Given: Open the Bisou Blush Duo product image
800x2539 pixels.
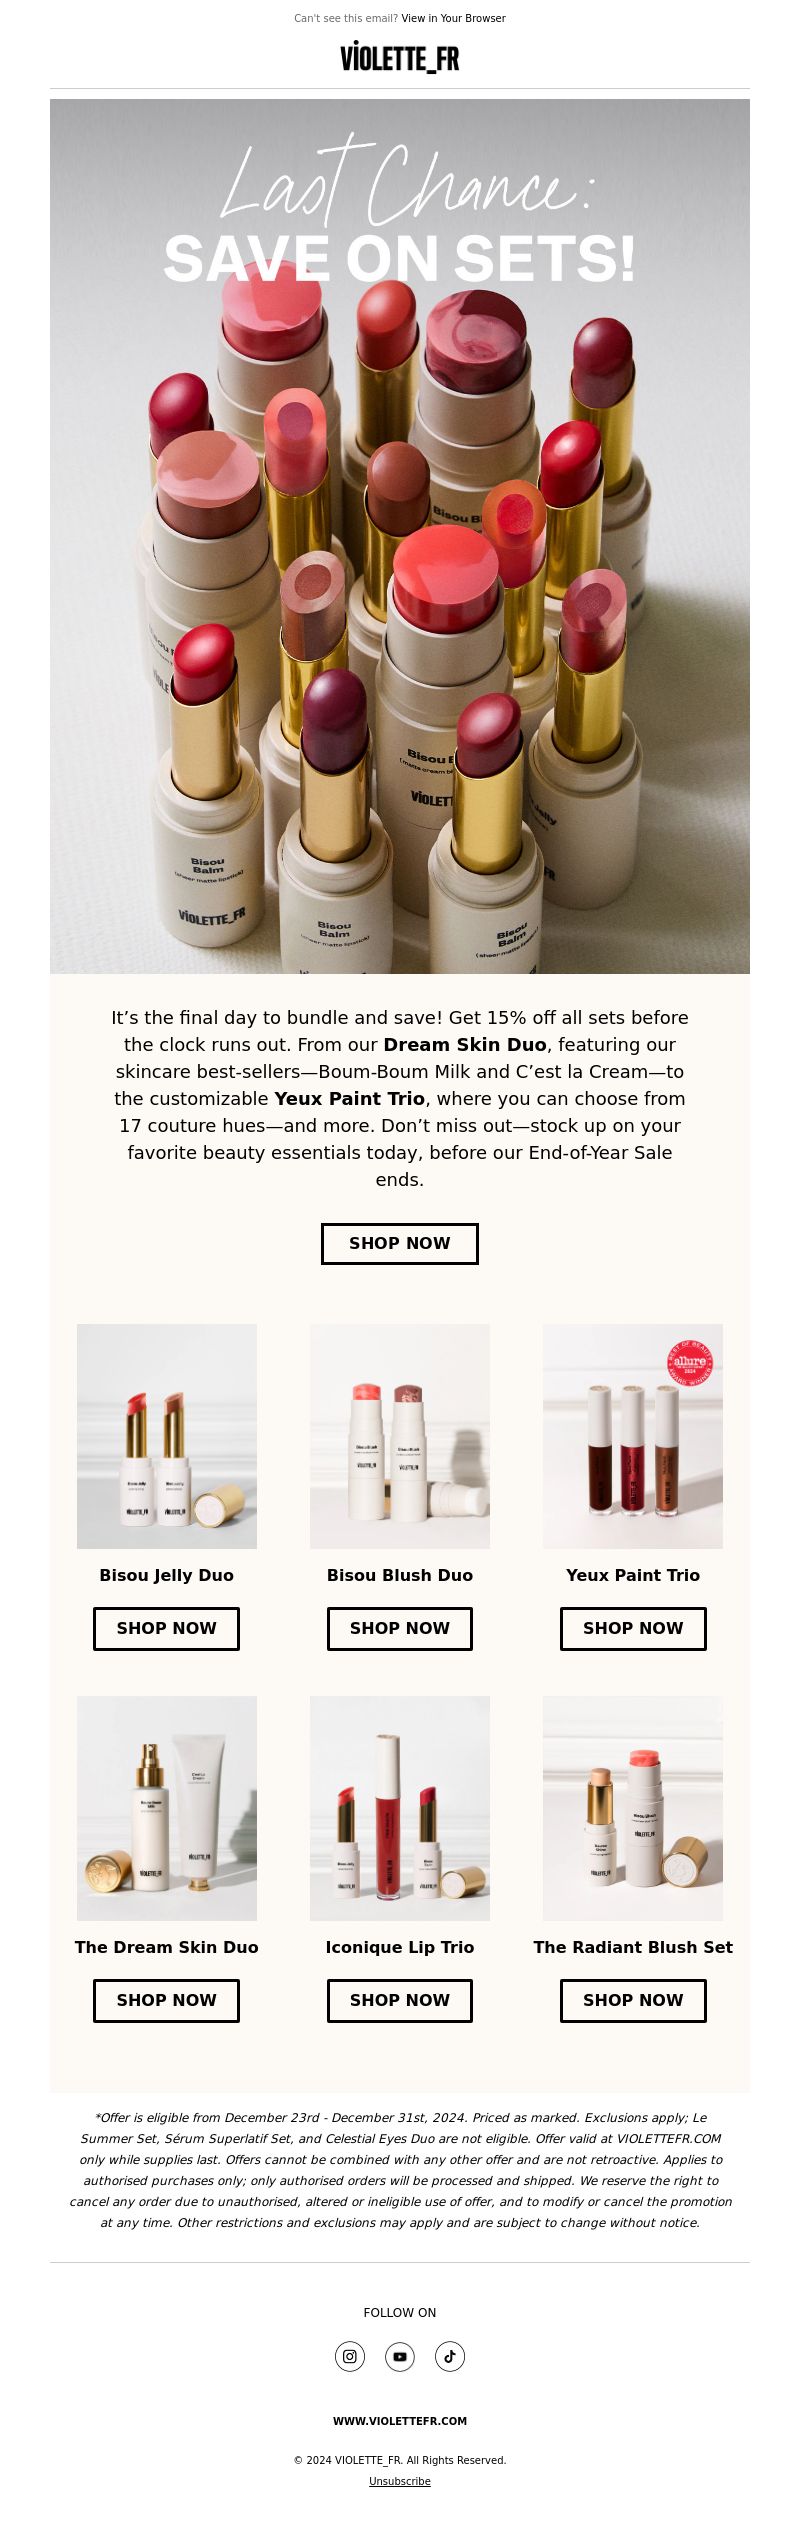Looking at the screenshot, I should tap(400, 1436).
